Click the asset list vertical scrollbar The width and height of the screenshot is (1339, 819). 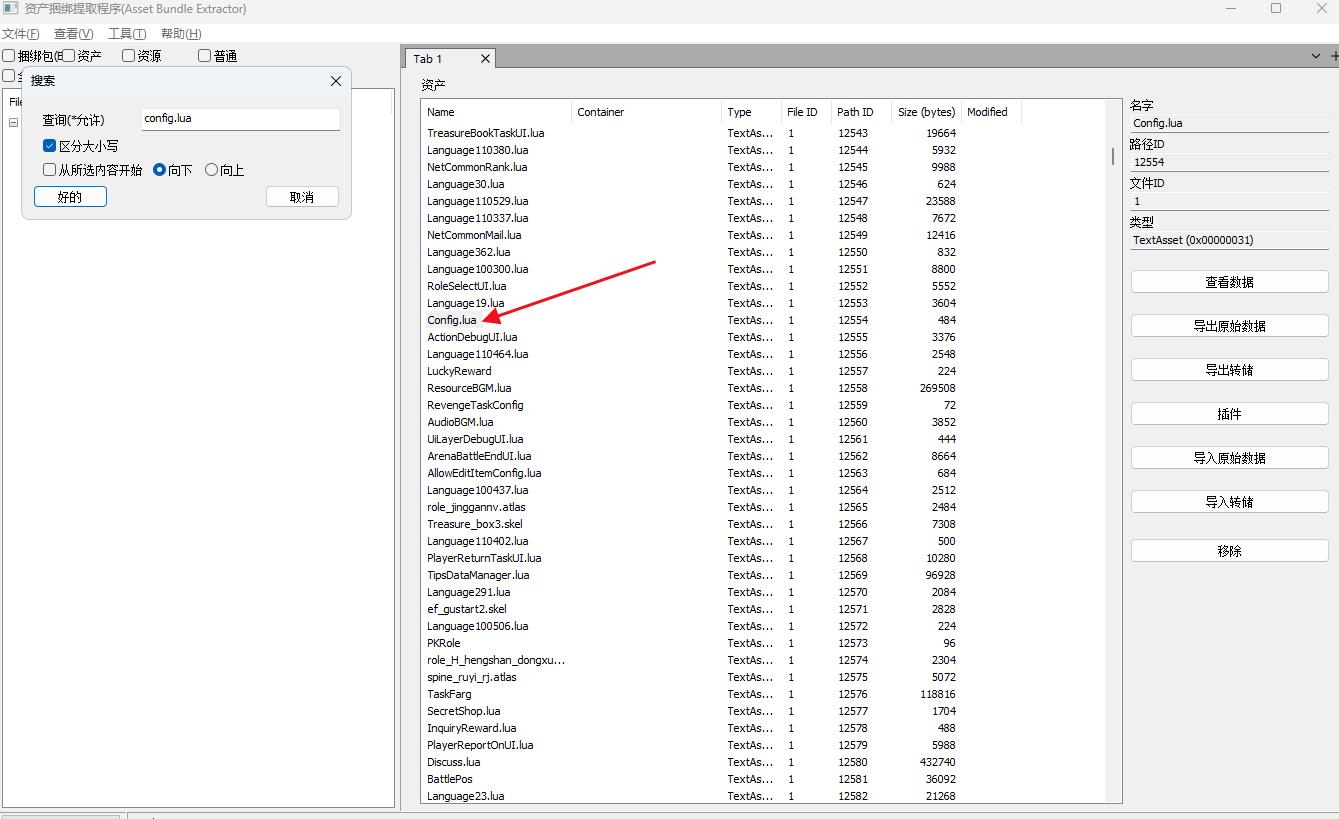[x=1113, y=156]
